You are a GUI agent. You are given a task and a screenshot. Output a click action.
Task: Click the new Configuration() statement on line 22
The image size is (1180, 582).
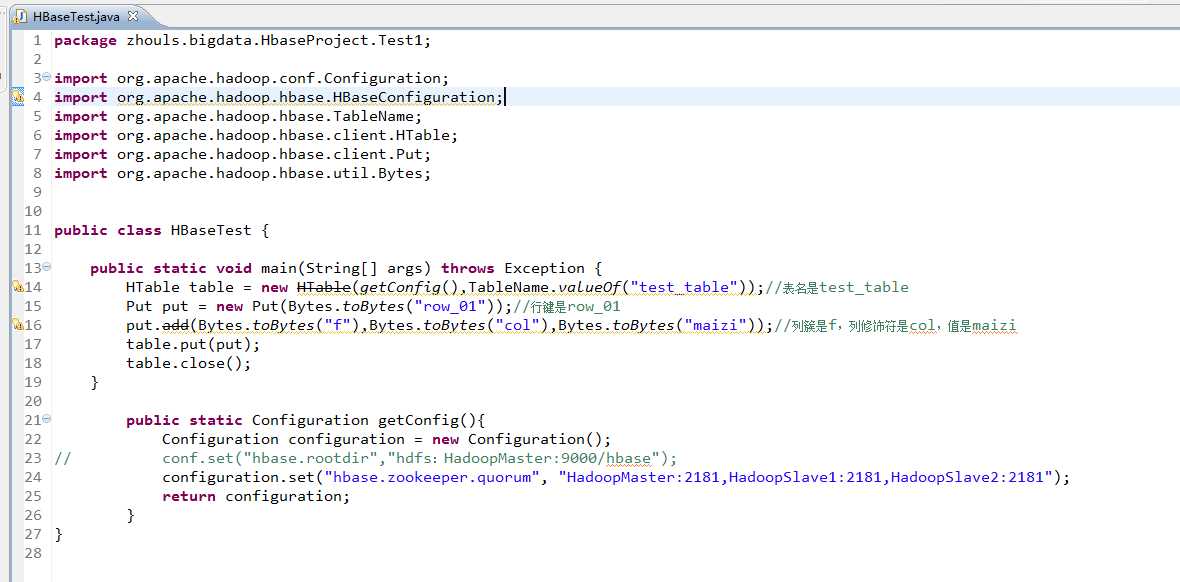pos(386,439)
